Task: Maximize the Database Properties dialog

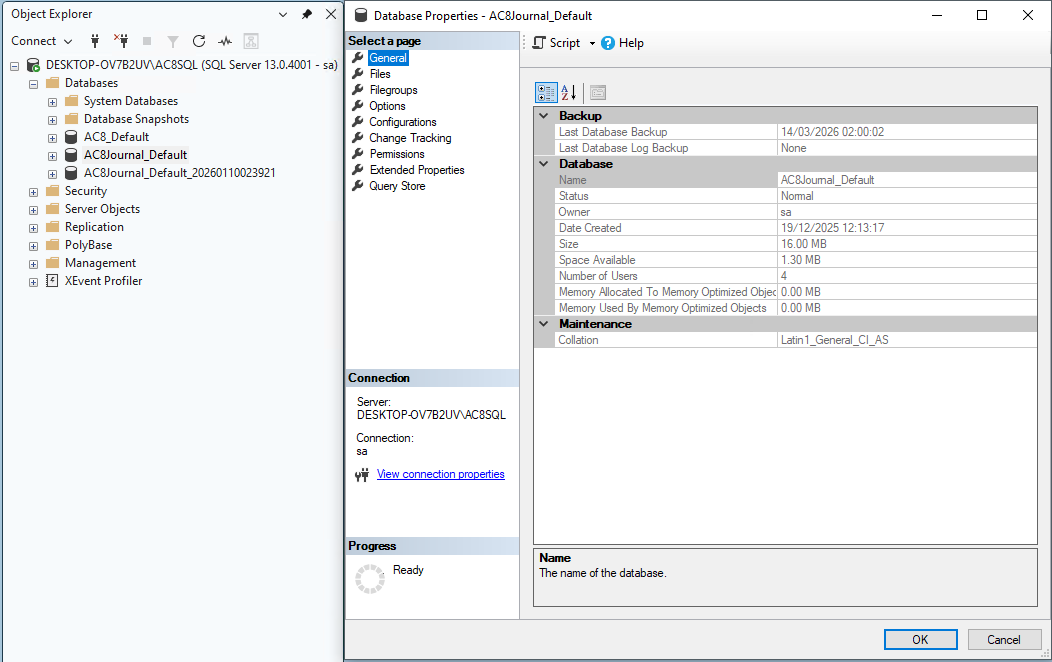Action: pos(982,15)
